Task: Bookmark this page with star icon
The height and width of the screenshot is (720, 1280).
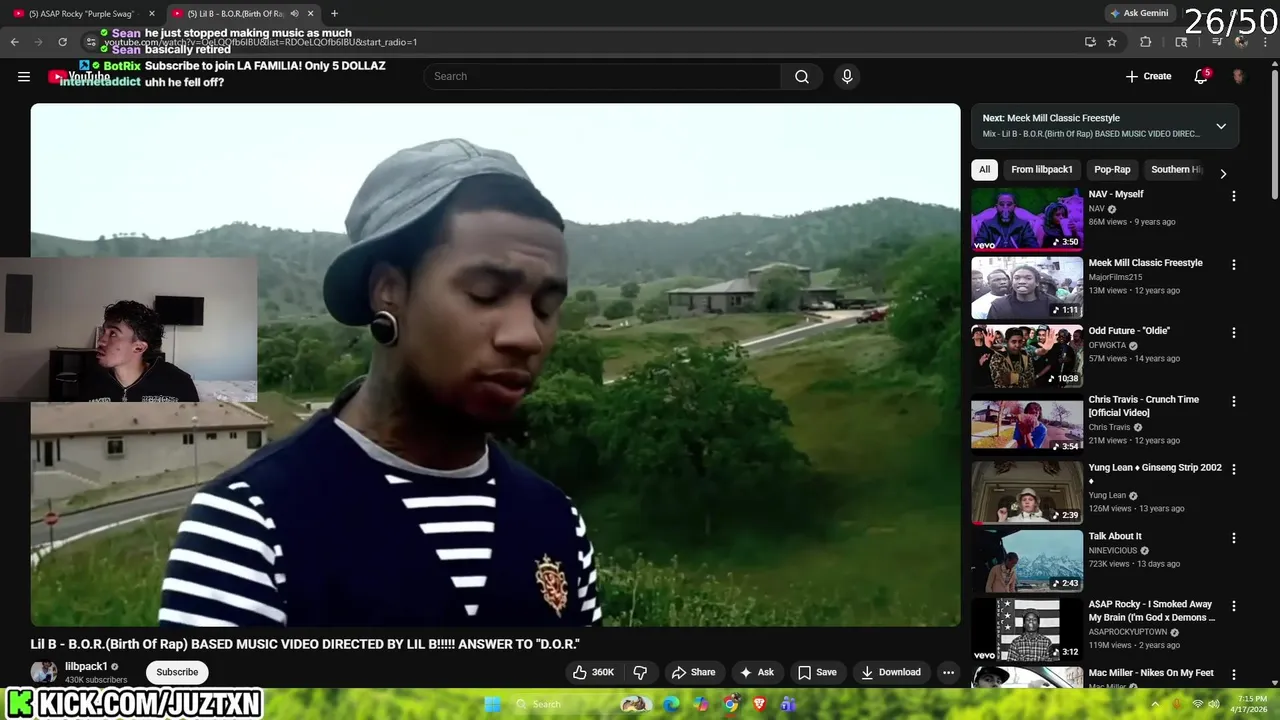Action: 1112,42
